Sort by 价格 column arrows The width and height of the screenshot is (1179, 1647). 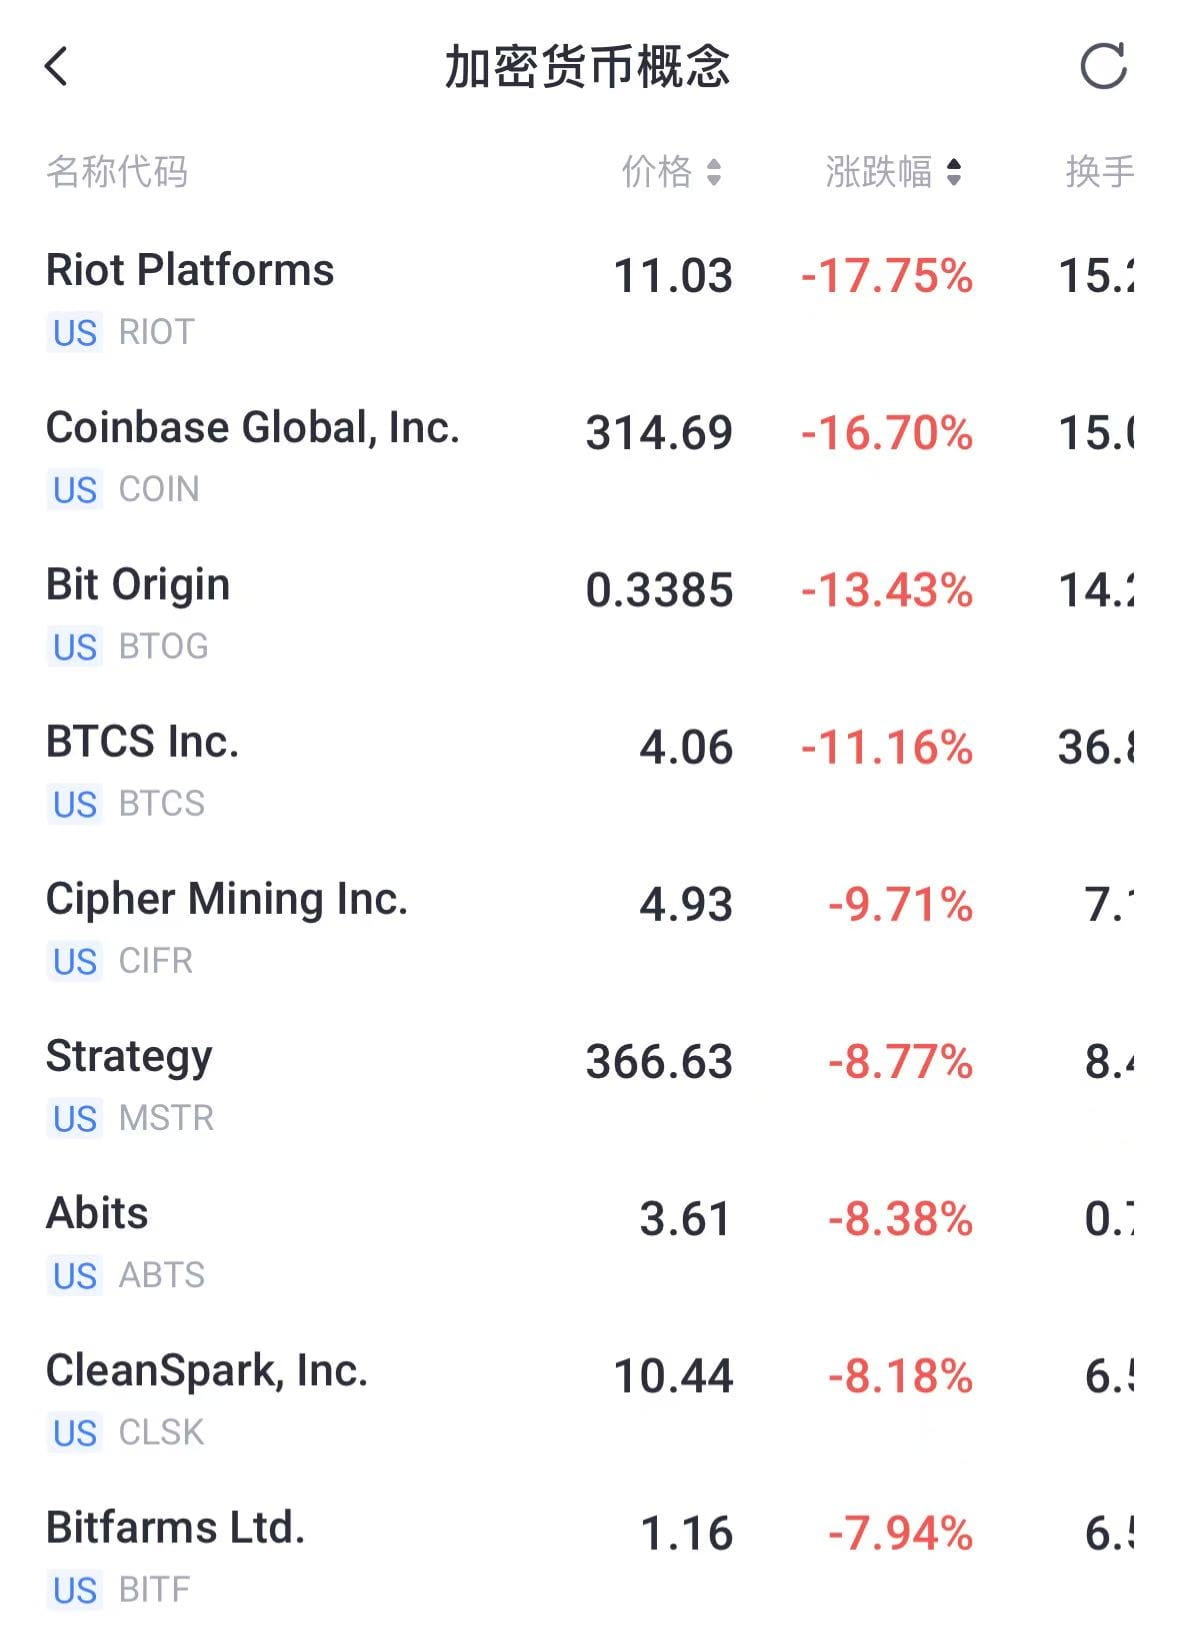point(713,172)
